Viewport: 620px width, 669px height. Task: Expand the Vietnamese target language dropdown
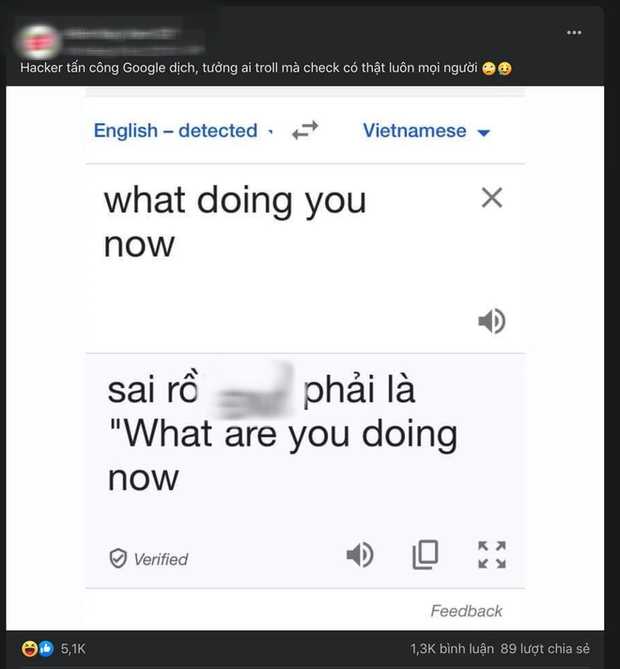(x=426, y=131)
